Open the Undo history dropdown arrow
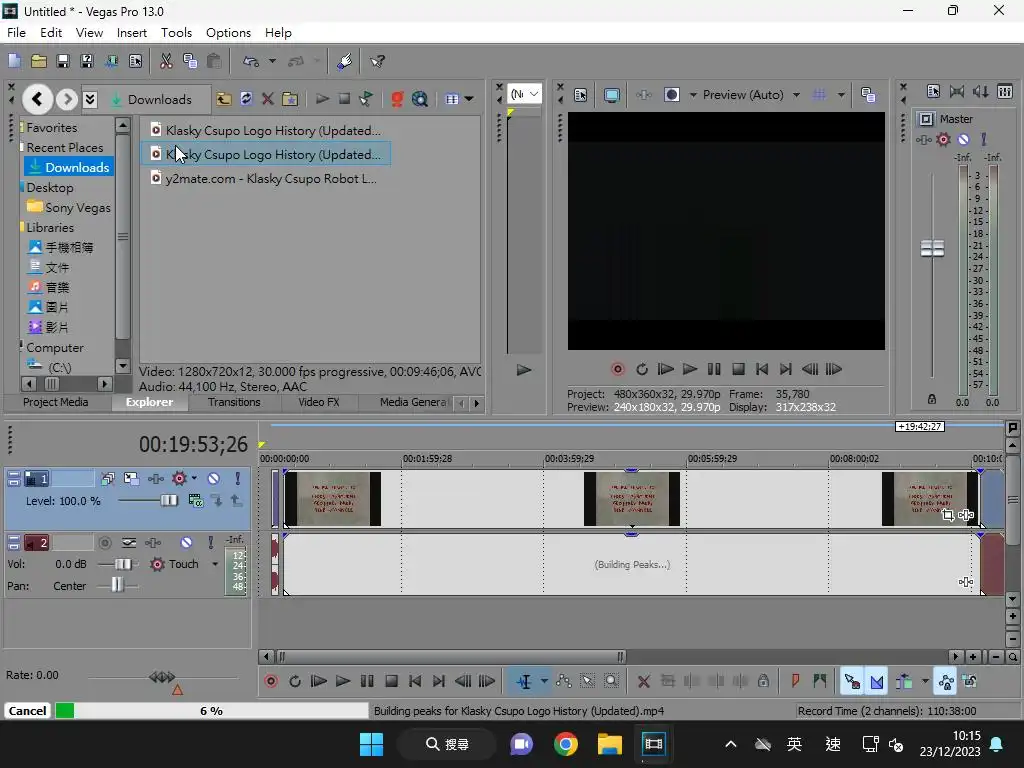The image size is (1024, 768). [x=272, y=61]
